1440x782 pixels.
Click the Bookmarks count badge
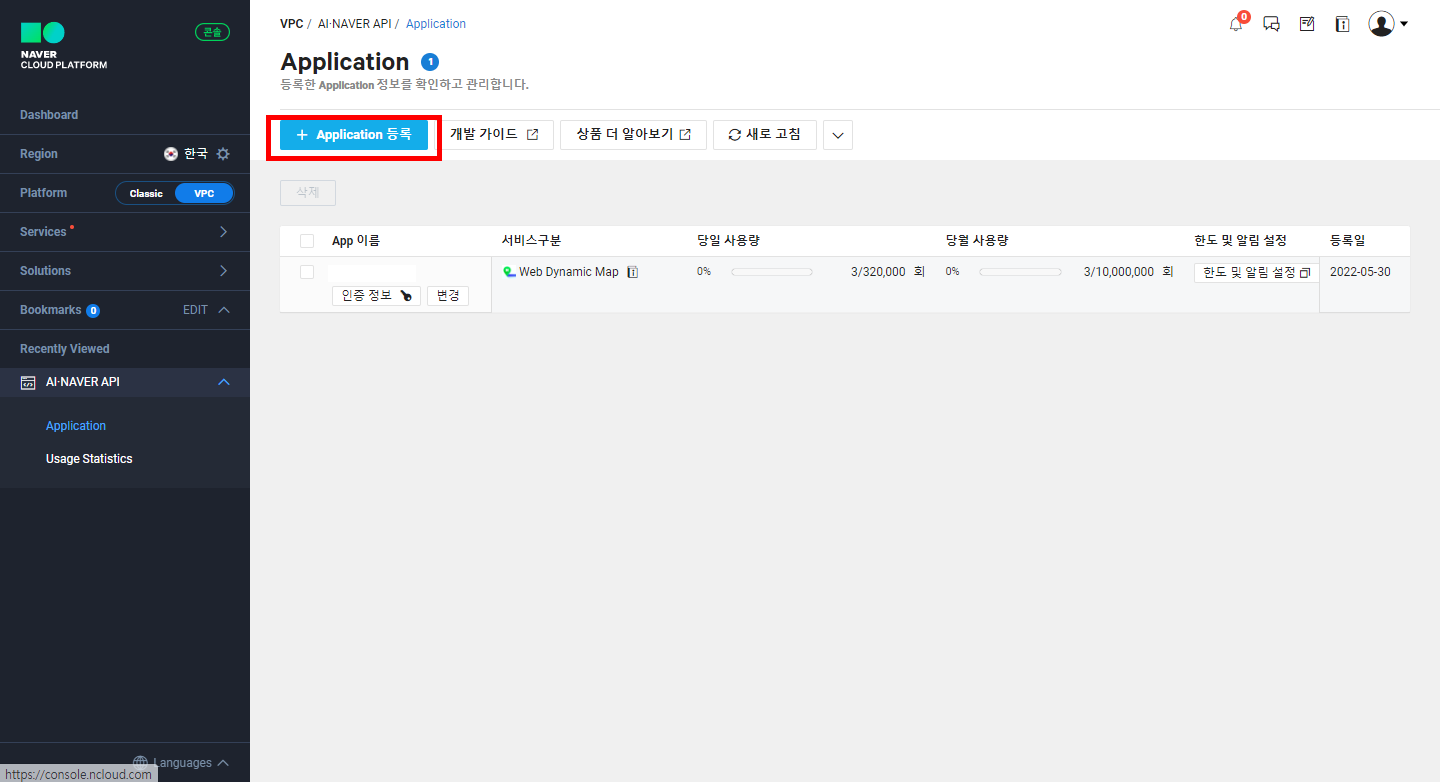pyautogui.click(x=93, y=310)
